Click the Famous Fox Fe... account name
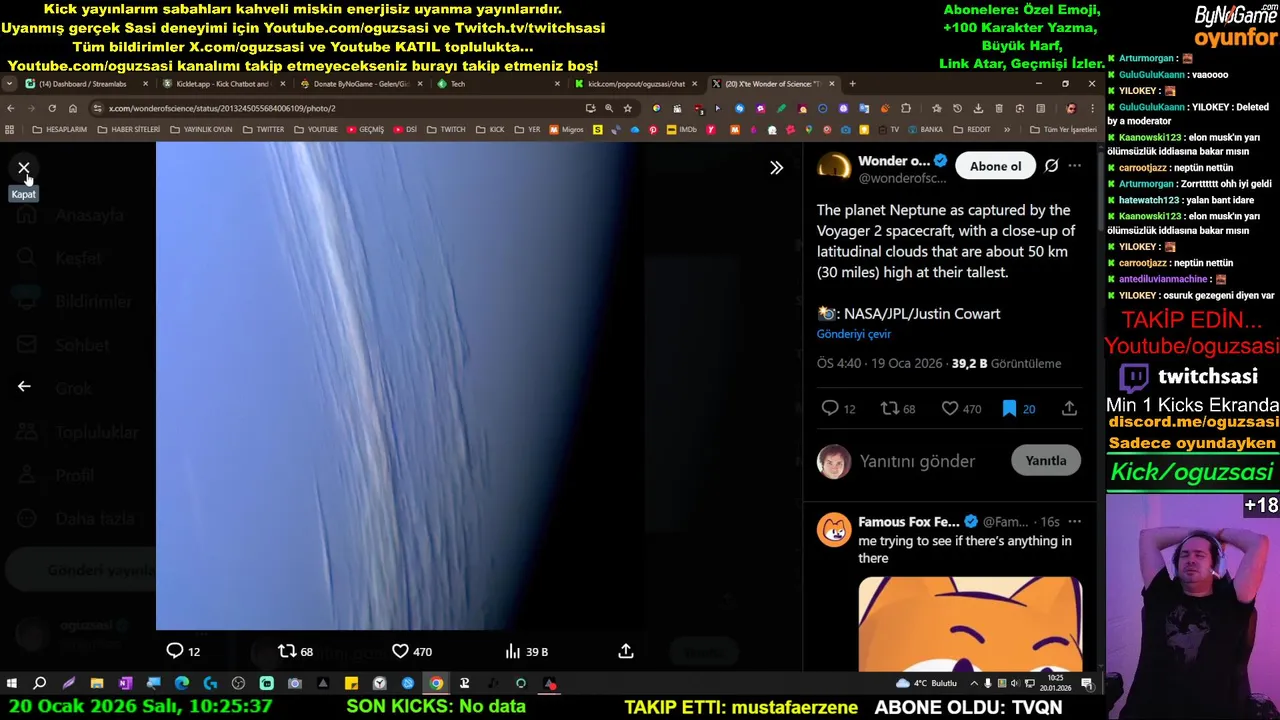 [908, 522]
